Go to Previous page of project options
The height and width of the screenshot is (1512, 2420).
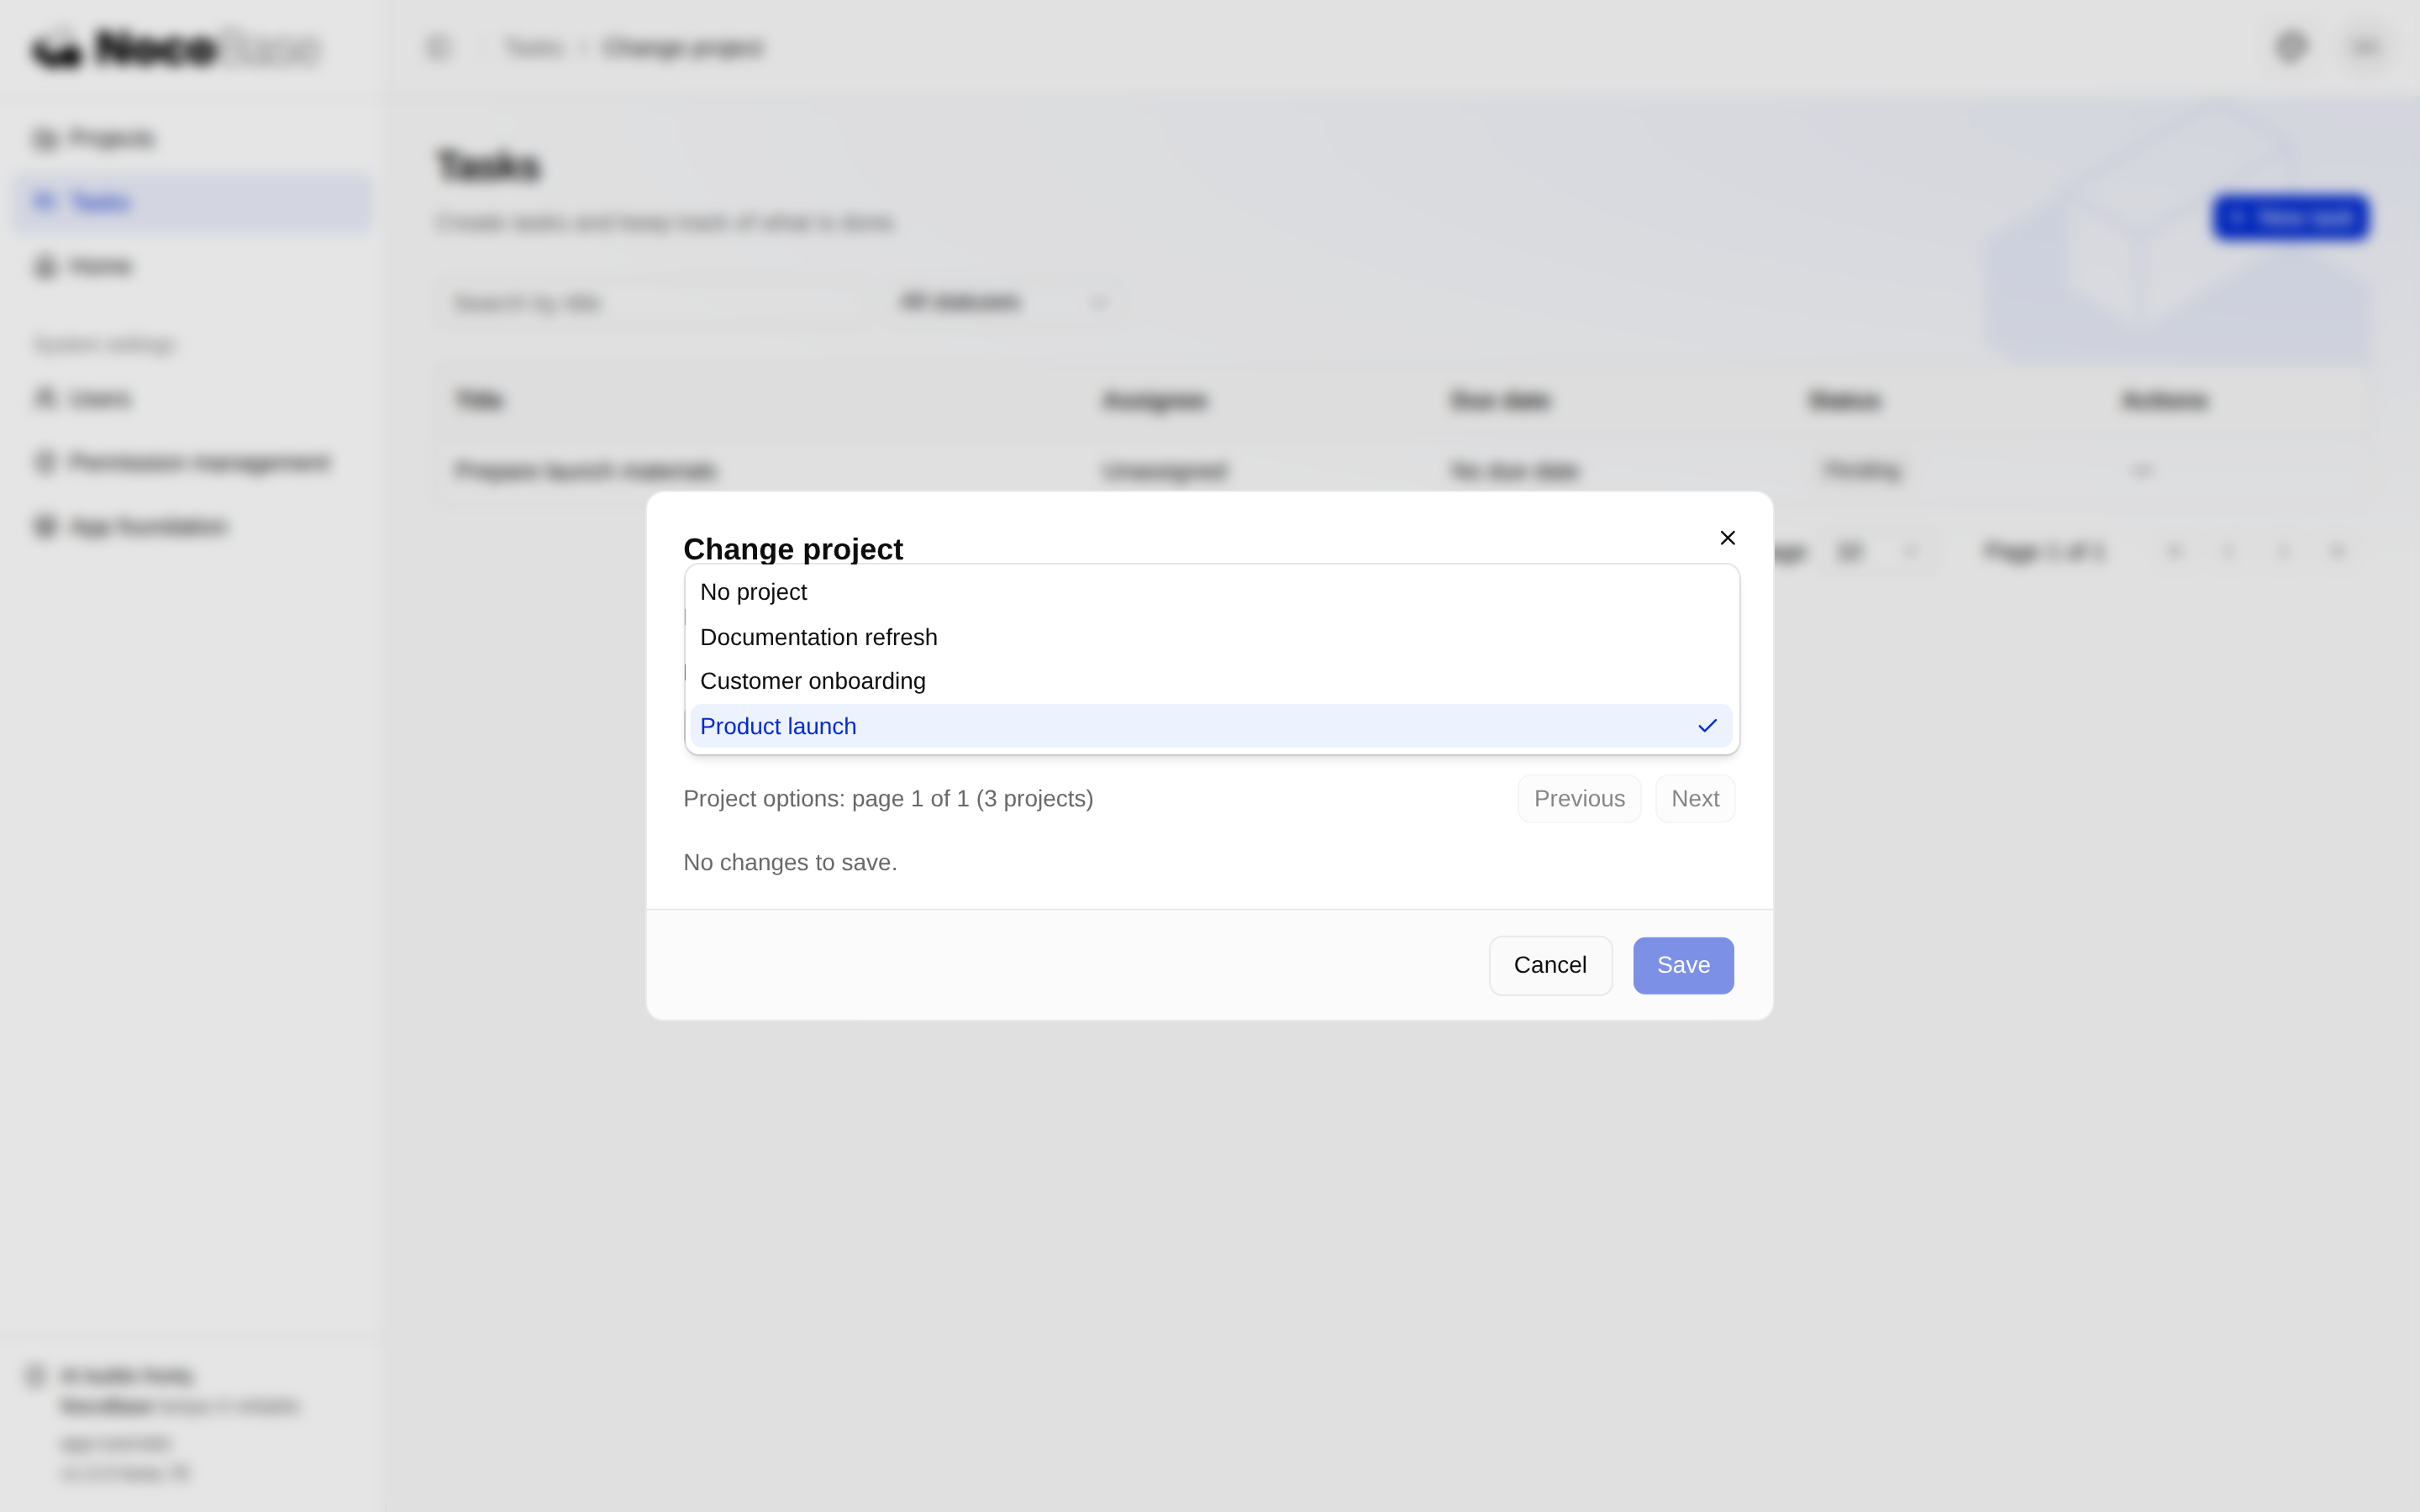[x=1579, y=799]
